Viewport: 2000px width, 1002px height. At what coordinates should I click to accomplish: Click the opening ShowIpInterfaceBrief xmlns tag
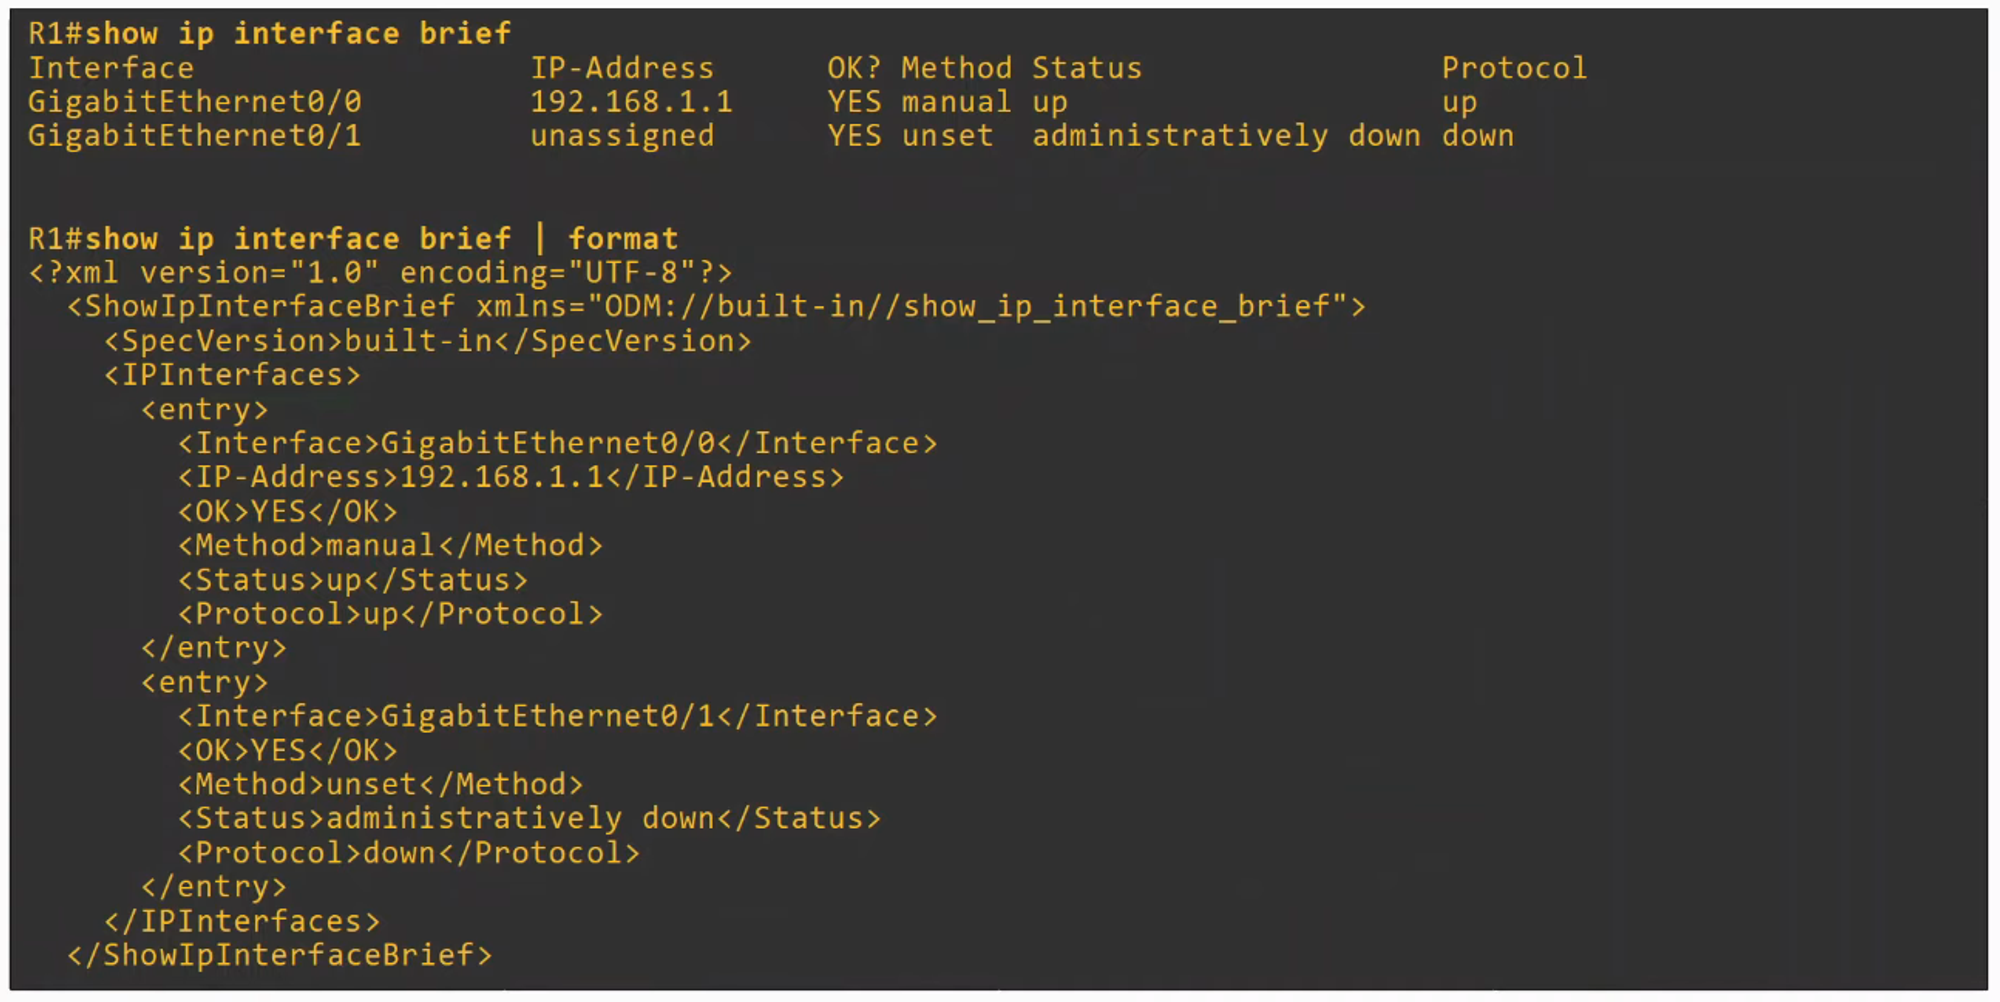[x=715, y=306]
